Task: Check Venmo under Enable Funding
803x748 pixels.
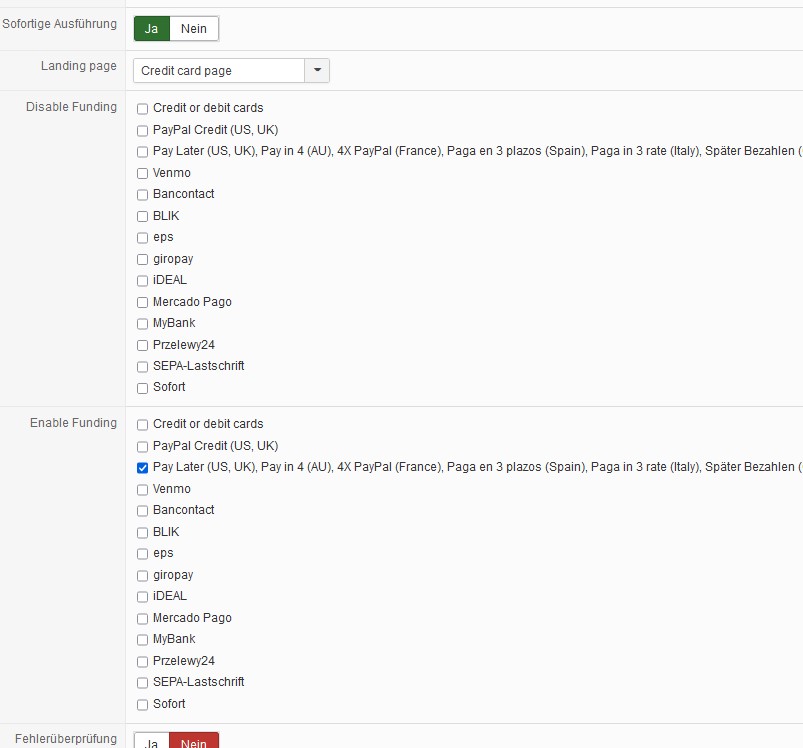Action: 142,490
